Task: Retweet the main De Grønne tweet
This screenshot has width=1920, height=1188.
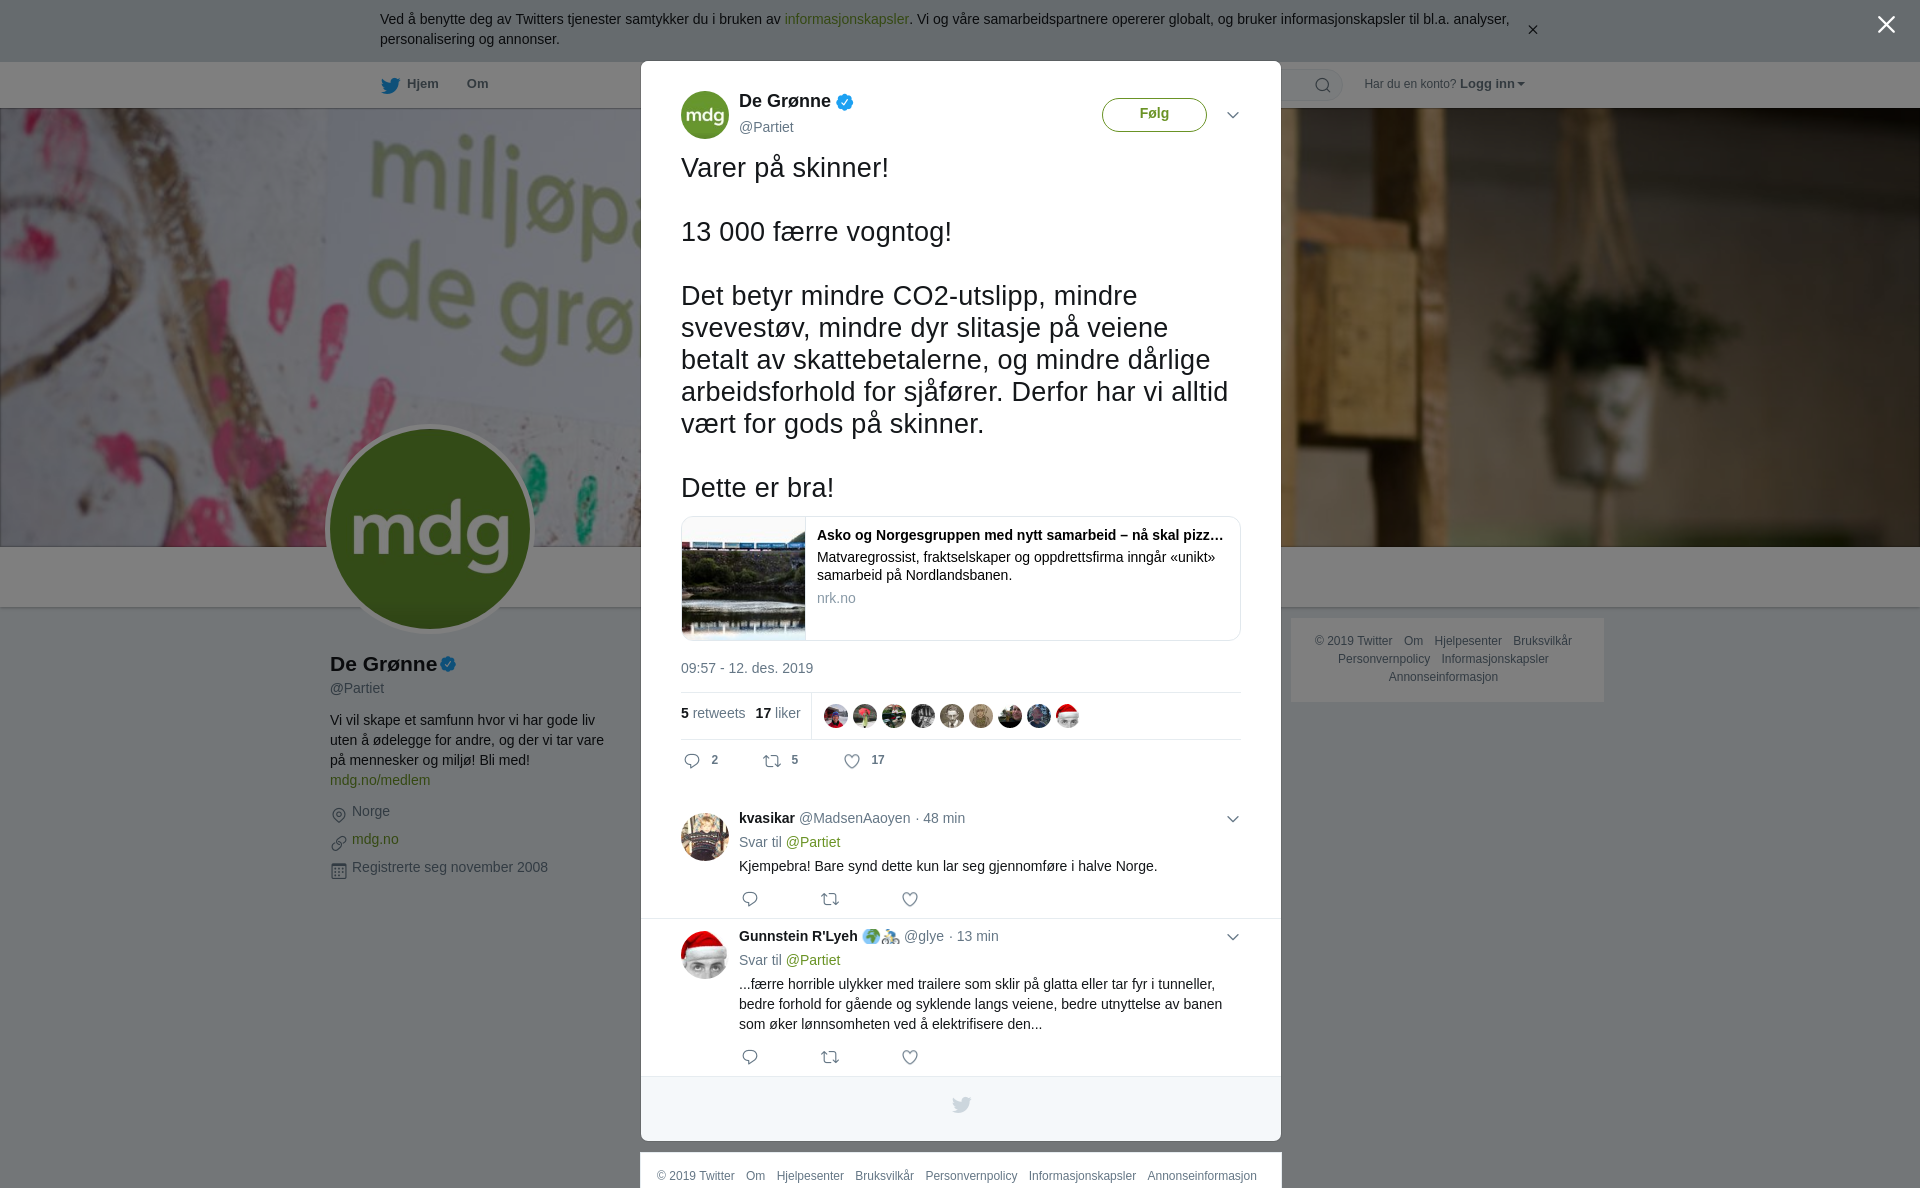Action: (772, 761)
